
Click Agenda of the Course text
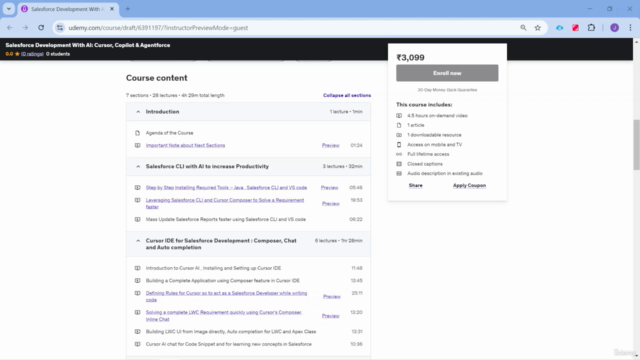coord(169,133)
